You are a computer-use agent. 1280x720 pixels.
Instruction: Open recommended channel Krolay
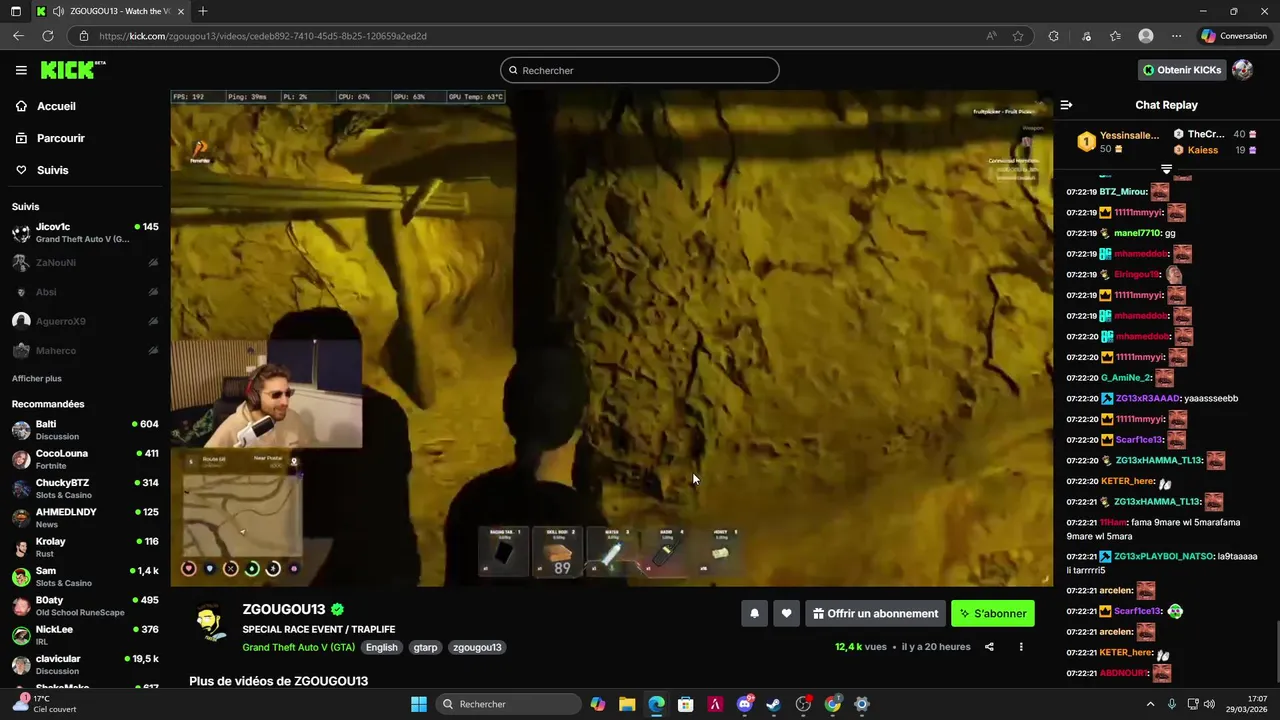pyautogui.click(x=85, y=547)
